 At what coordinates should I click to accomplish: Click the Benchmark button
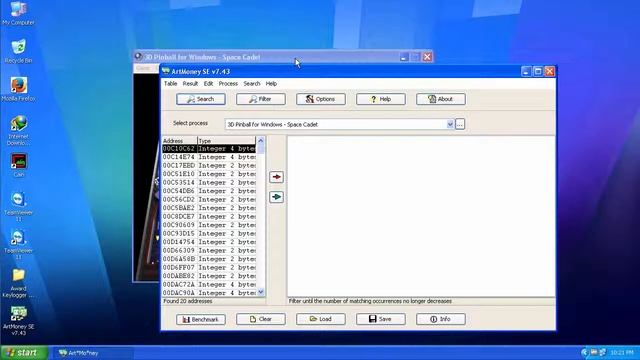click(x=201, y=319)
